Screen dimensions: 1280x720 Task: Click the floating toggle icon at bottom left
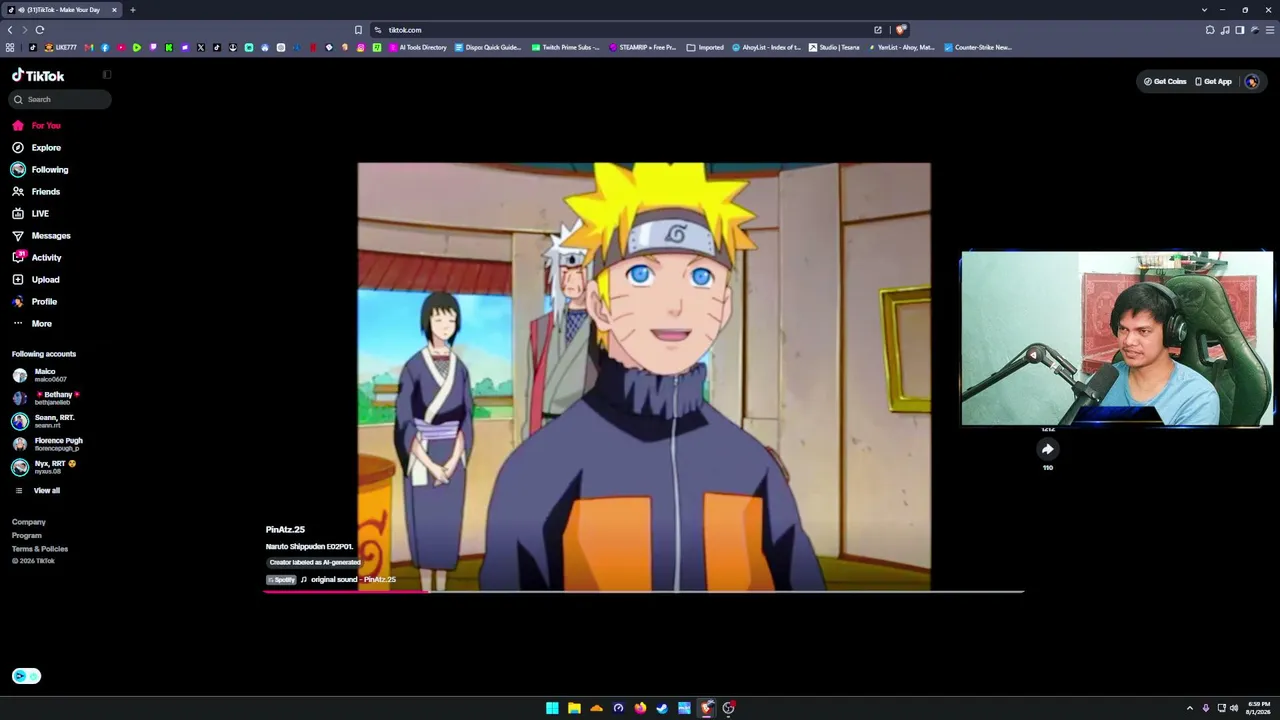[x=26, y=676]
